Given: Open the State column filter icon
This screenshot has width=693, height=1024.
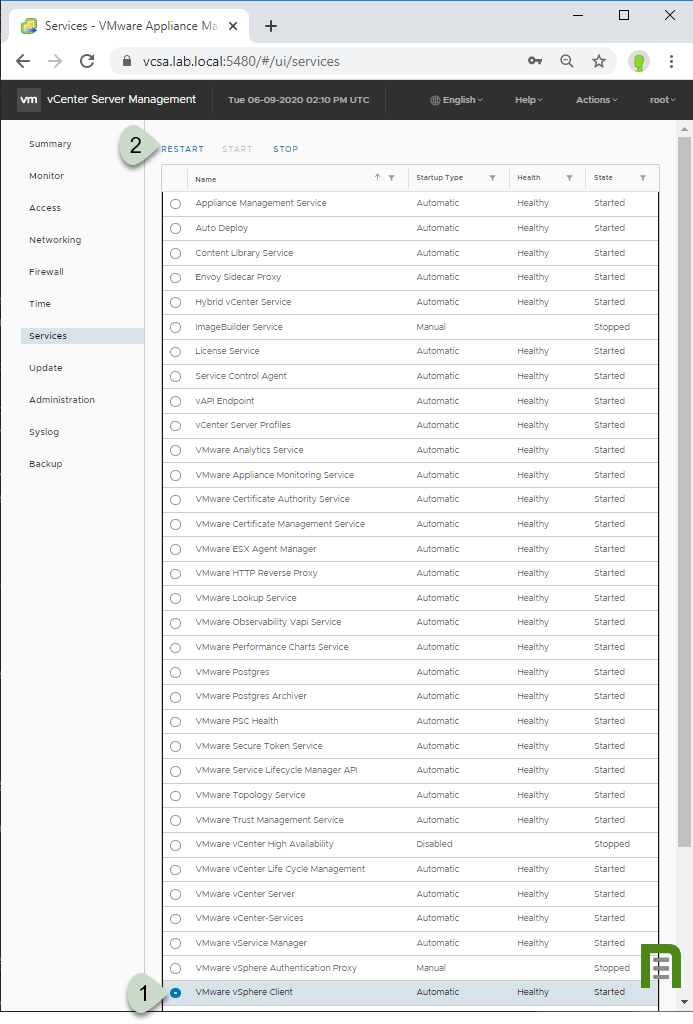Looking at the screenshot, I should coord(643,178).
